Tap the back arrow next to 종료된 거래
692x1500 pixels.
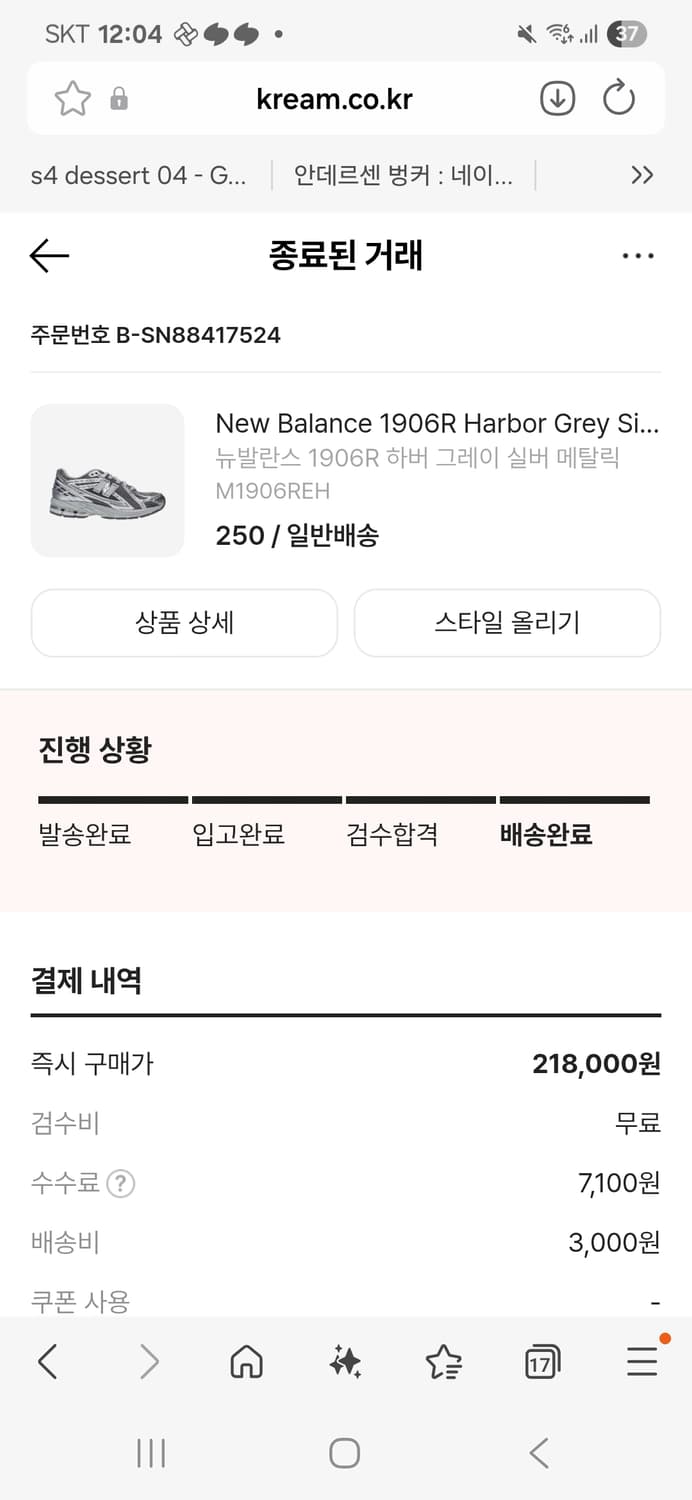[48, 256]
